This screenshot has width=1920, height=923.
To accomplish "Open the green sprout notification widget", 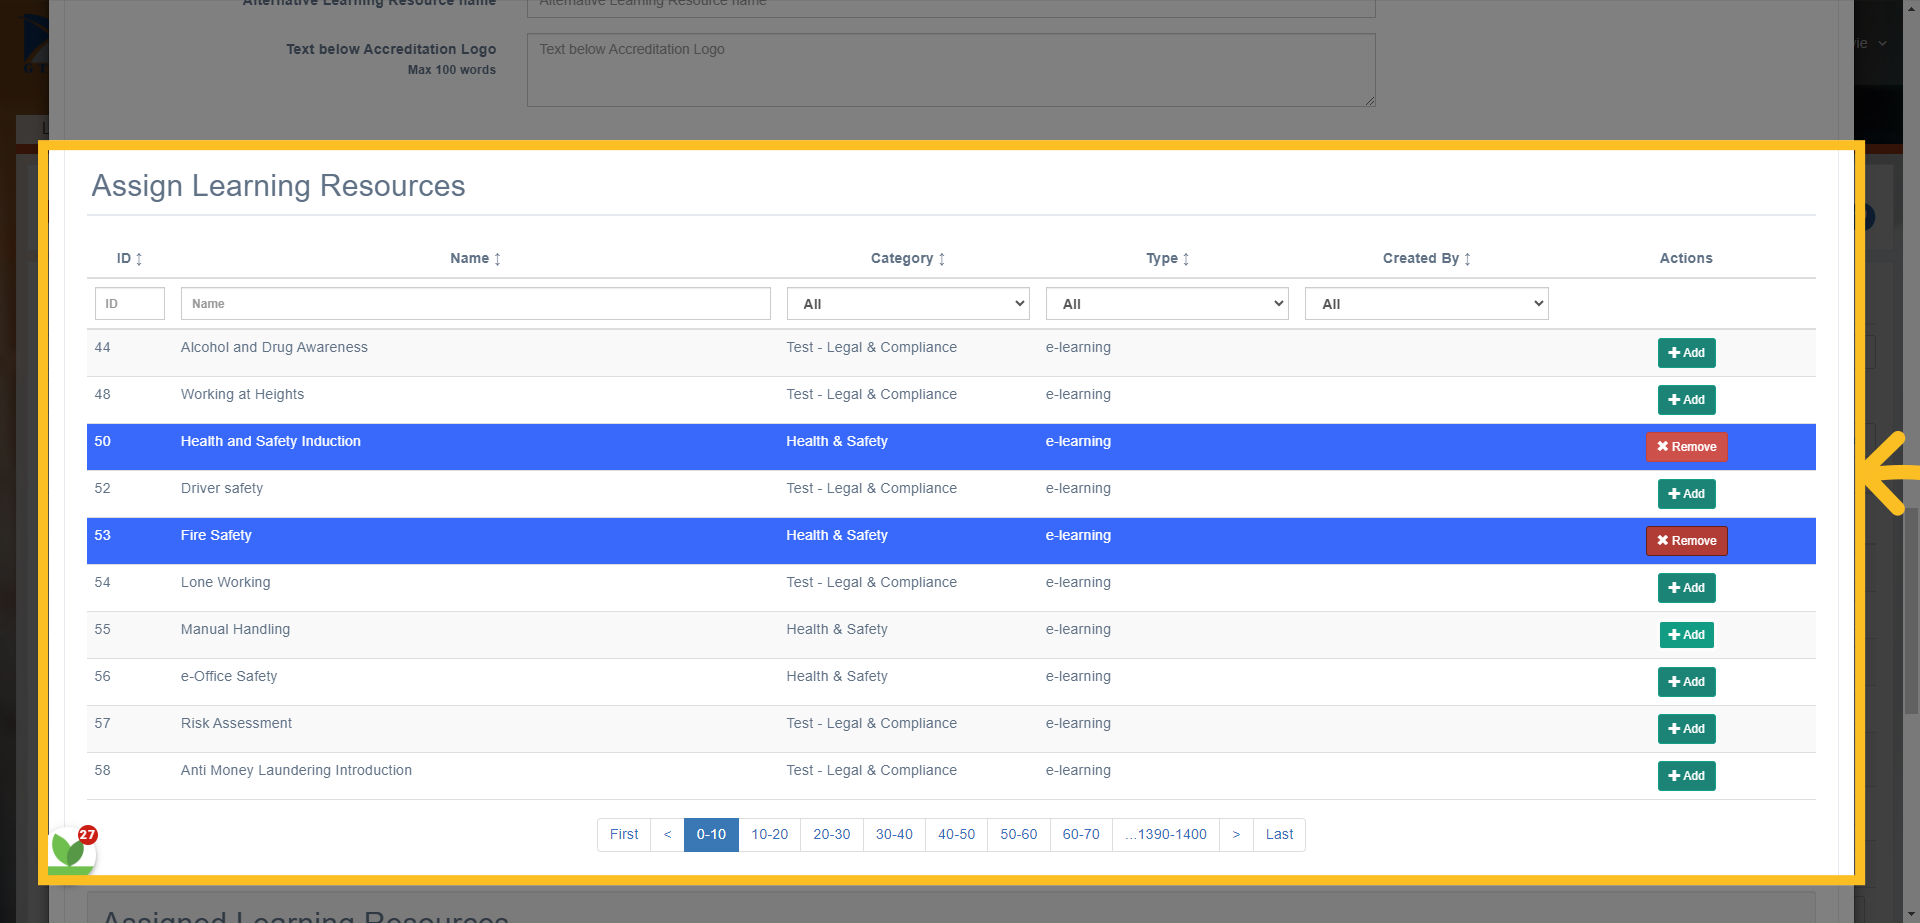I will click(x=72, y=851).
